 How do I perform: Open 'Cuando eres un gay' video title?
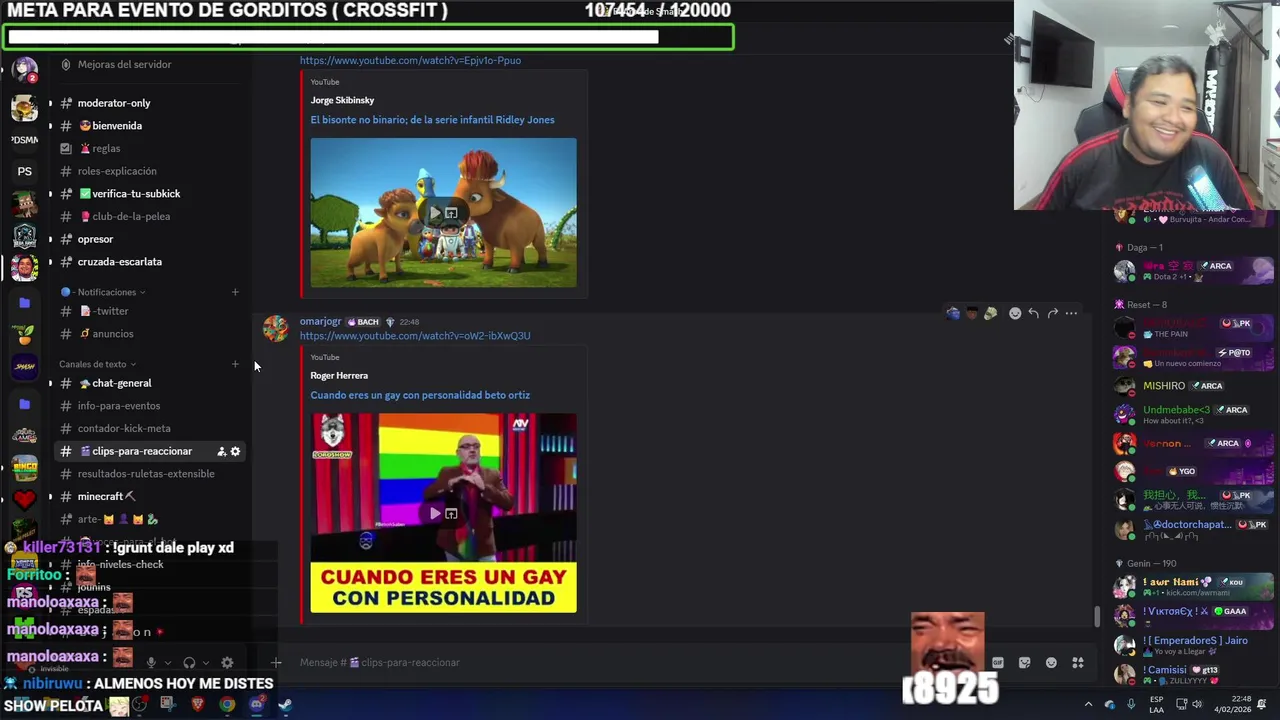pos(420,395)
